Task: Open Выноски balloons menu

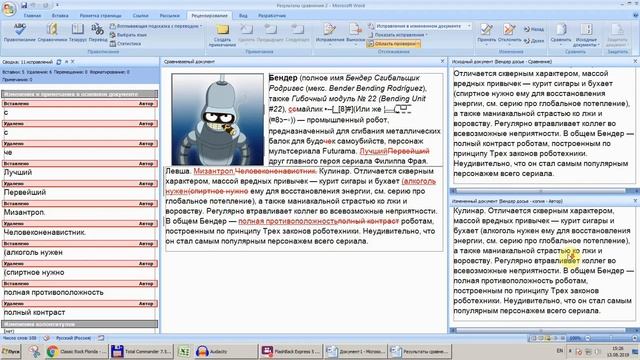Action: [356, 33]
